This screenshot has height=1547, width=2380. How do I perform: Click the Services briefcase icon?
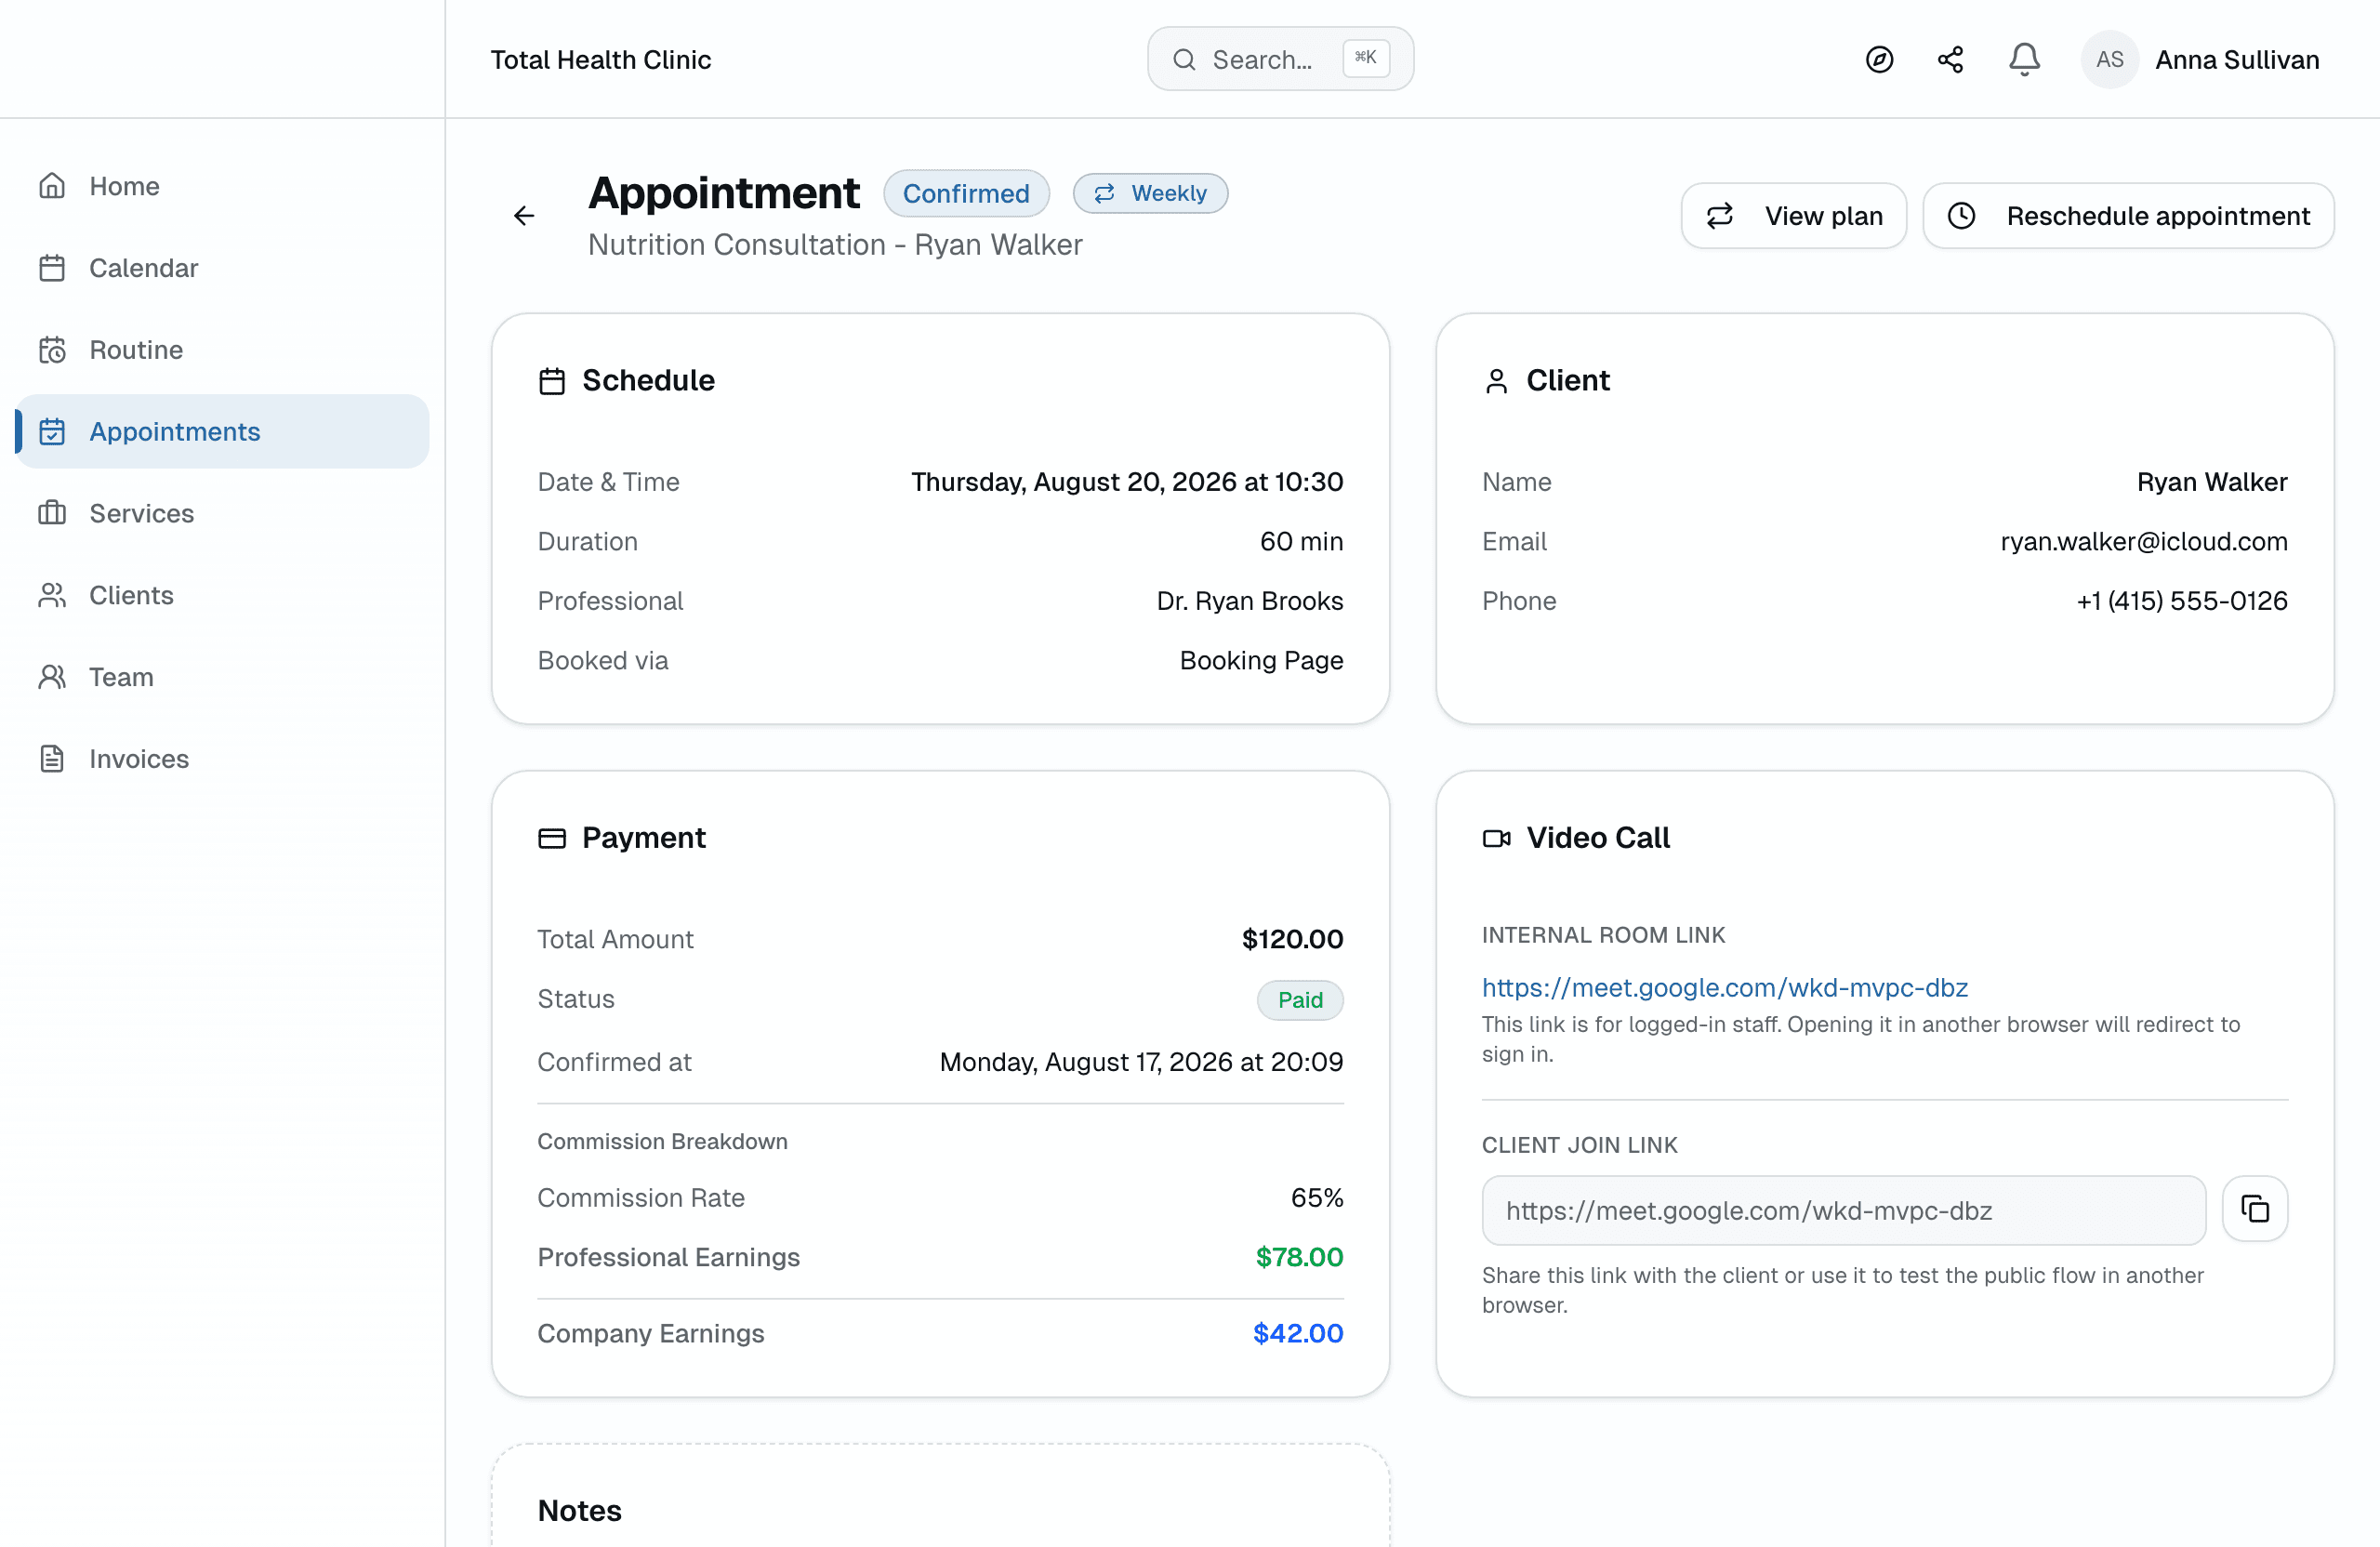(52, 513)
